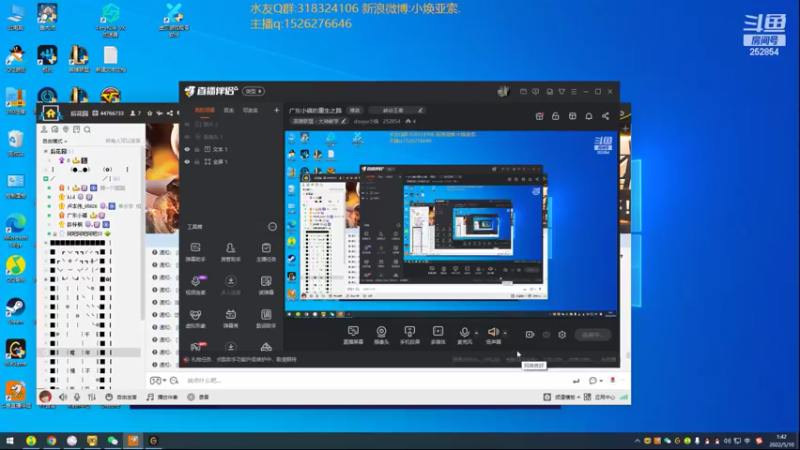Viewport: 800px width, 450px height.
Task: Open stream settings gear icon
Action: 562,335
